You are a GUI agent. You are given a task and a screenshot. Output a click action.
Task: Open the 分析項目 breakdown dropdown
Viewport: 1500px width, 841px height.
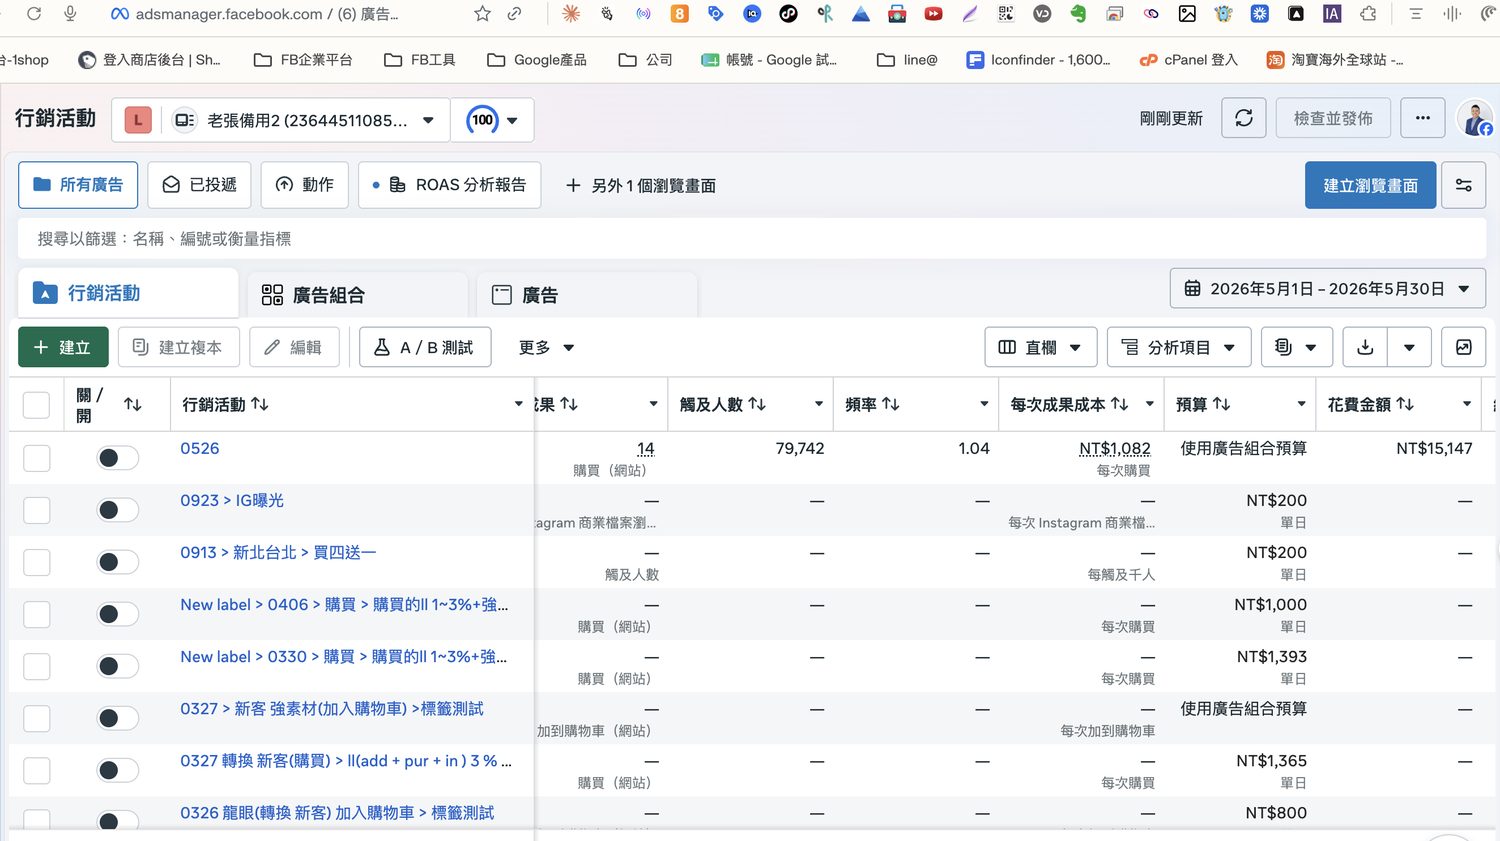(x=1178, y=347)
